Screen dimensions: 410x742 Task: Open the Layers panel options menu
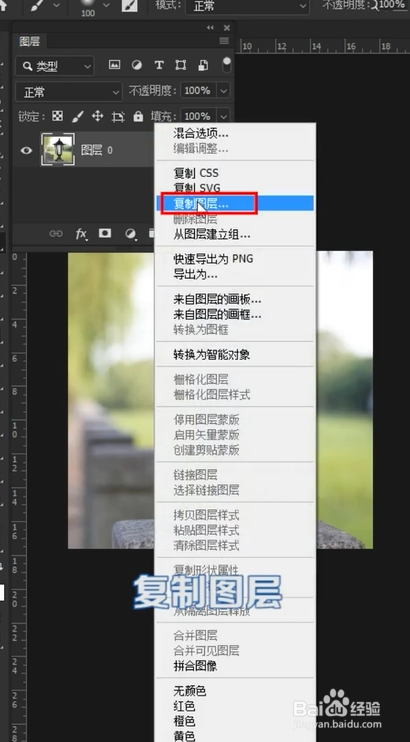(x=224, y=41)
